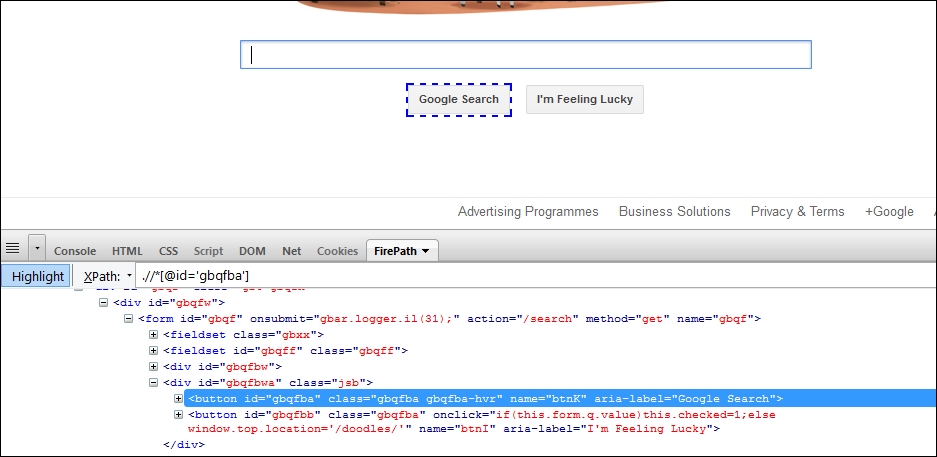Image resolution: width=937 pixels, height=457 pixels.
Task: Open the FirePath tab dropdown menu
Action: [x=425, y=251]
